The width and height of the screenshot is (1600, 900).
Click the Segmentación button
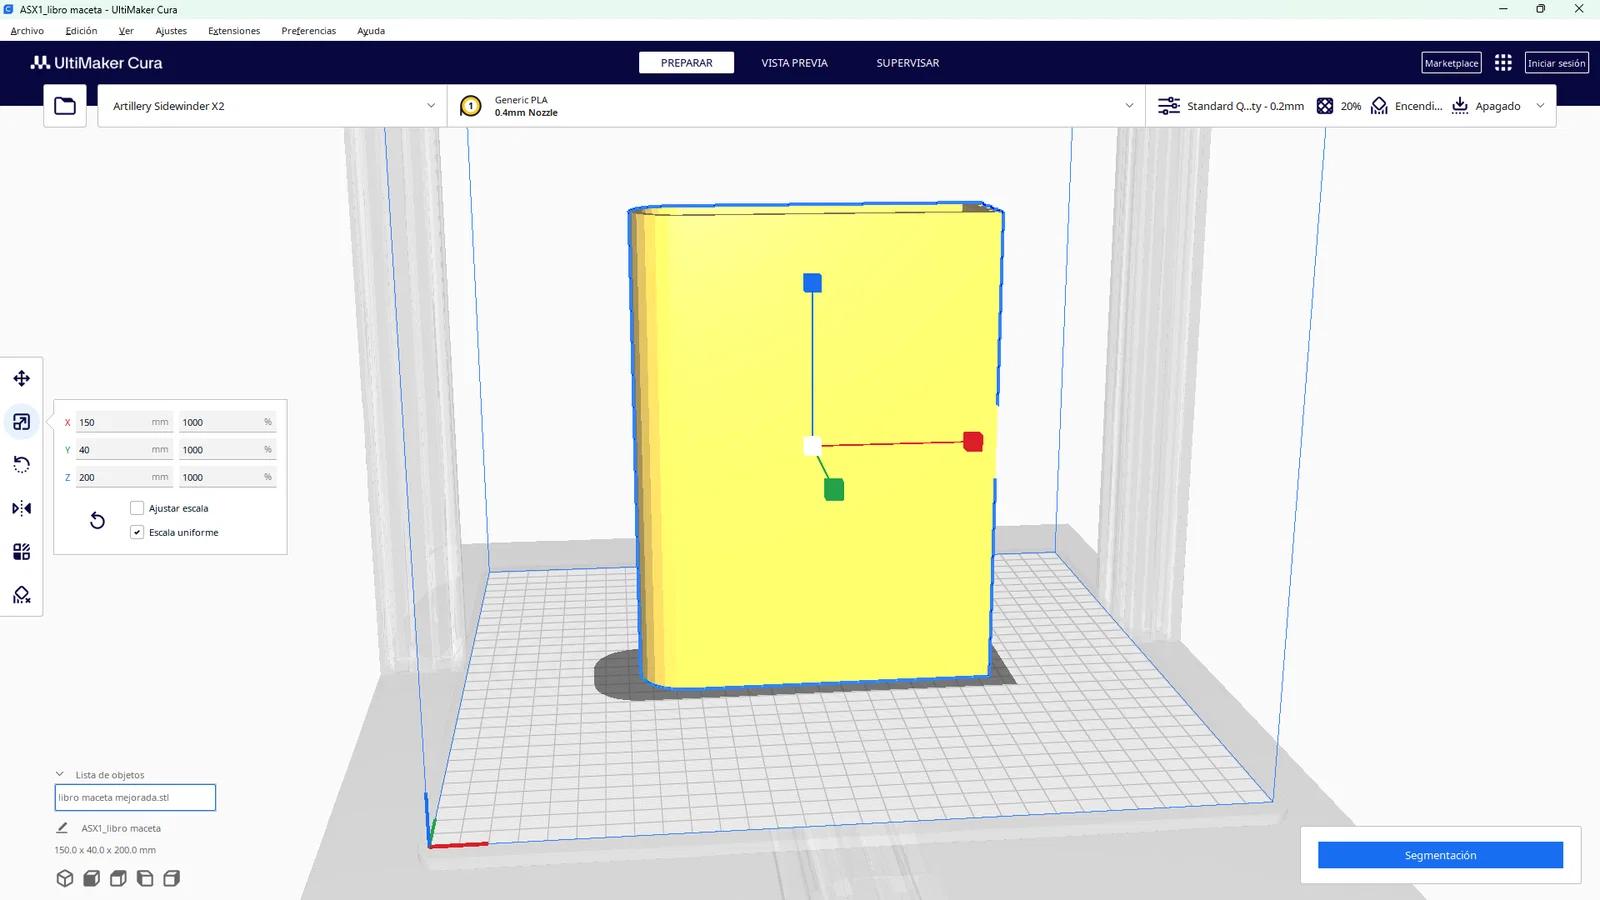click(1440, 855)
